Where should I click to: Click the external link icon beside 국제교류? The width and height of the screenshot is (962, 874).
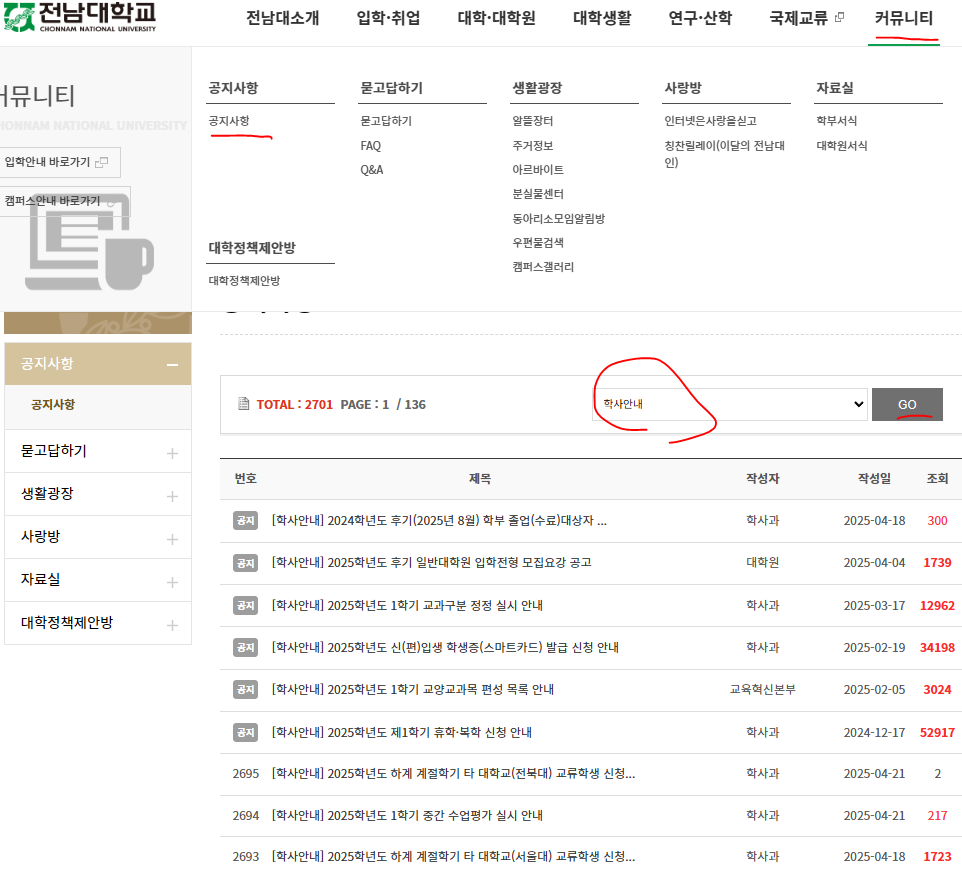(839, 18)
